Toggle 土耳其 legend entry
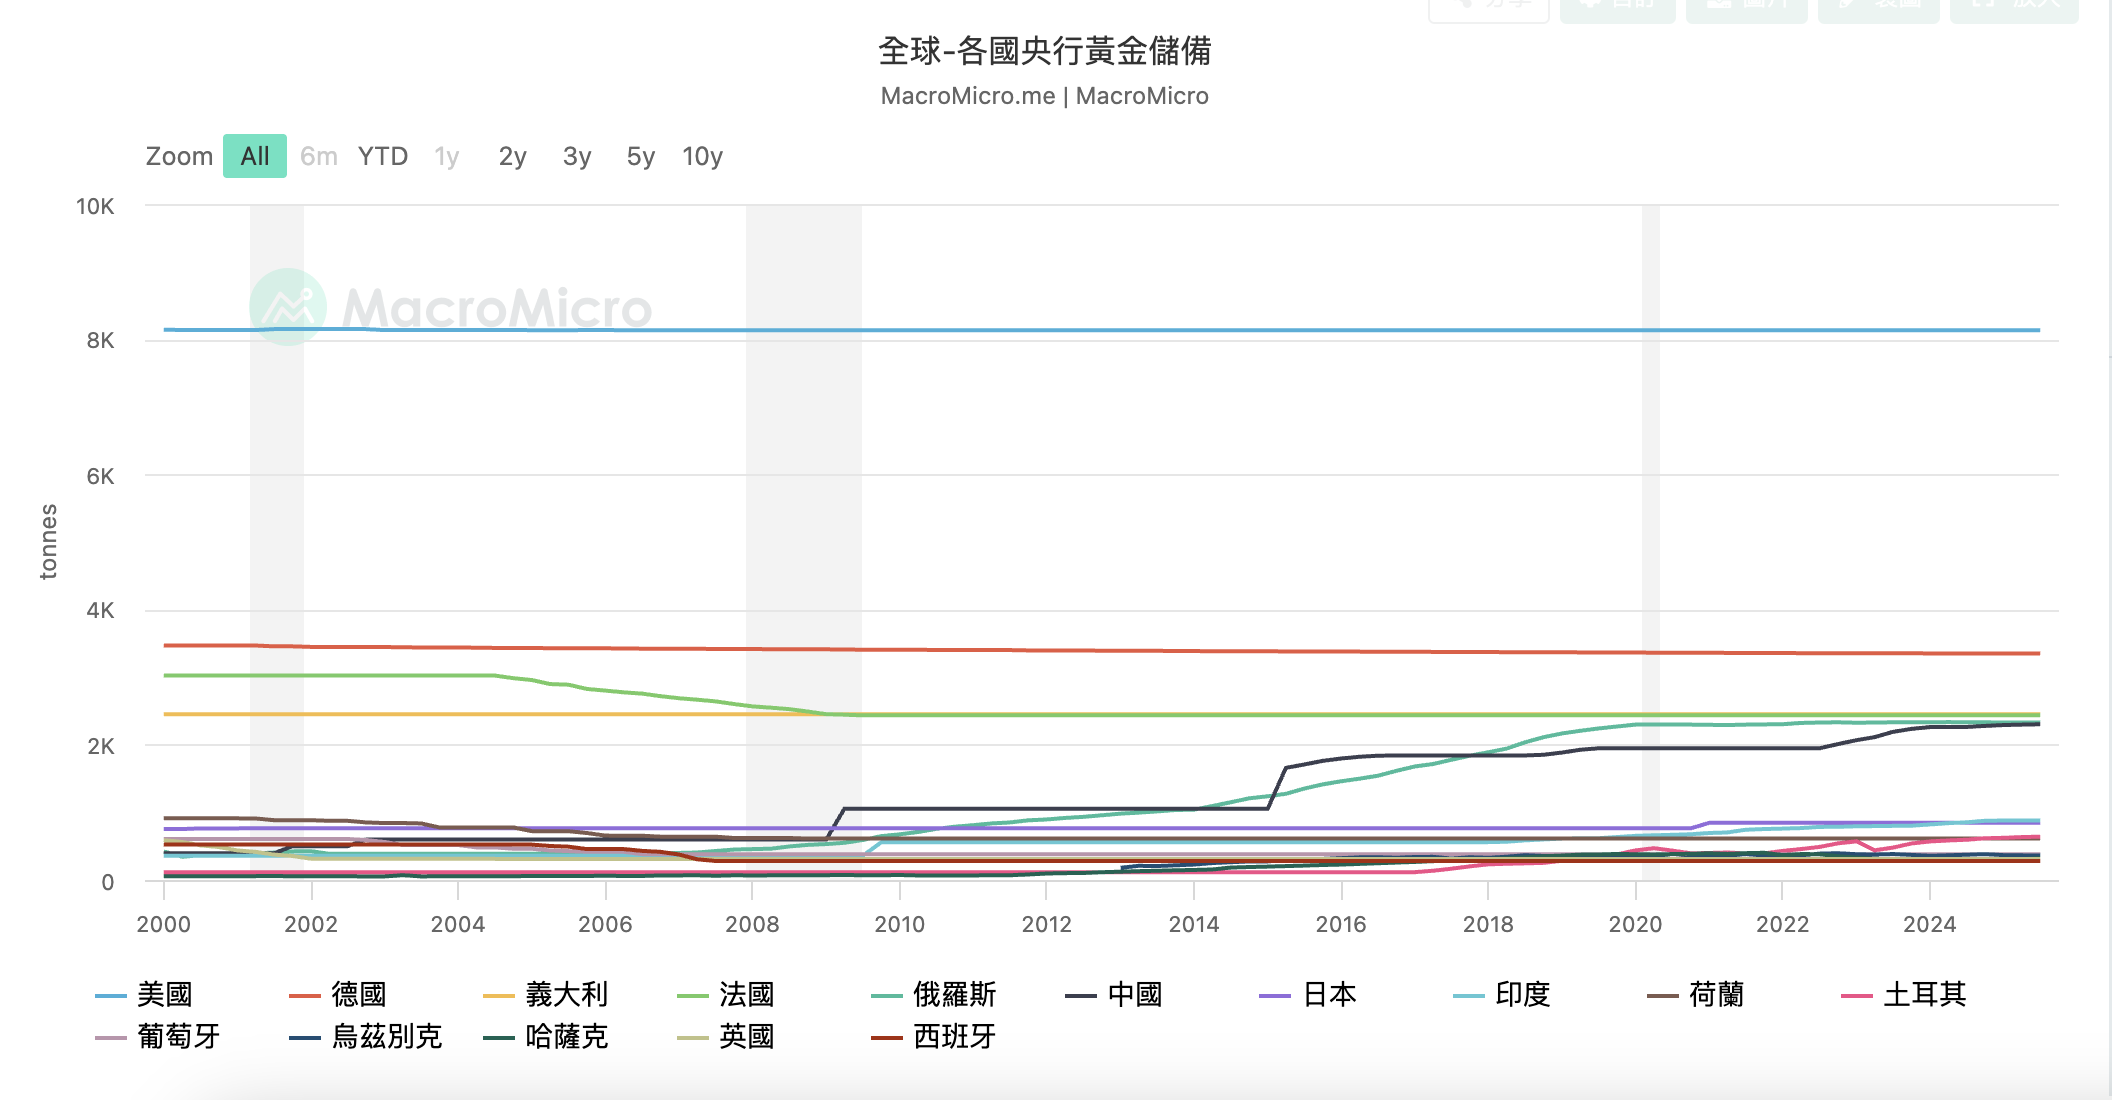 1904,995
